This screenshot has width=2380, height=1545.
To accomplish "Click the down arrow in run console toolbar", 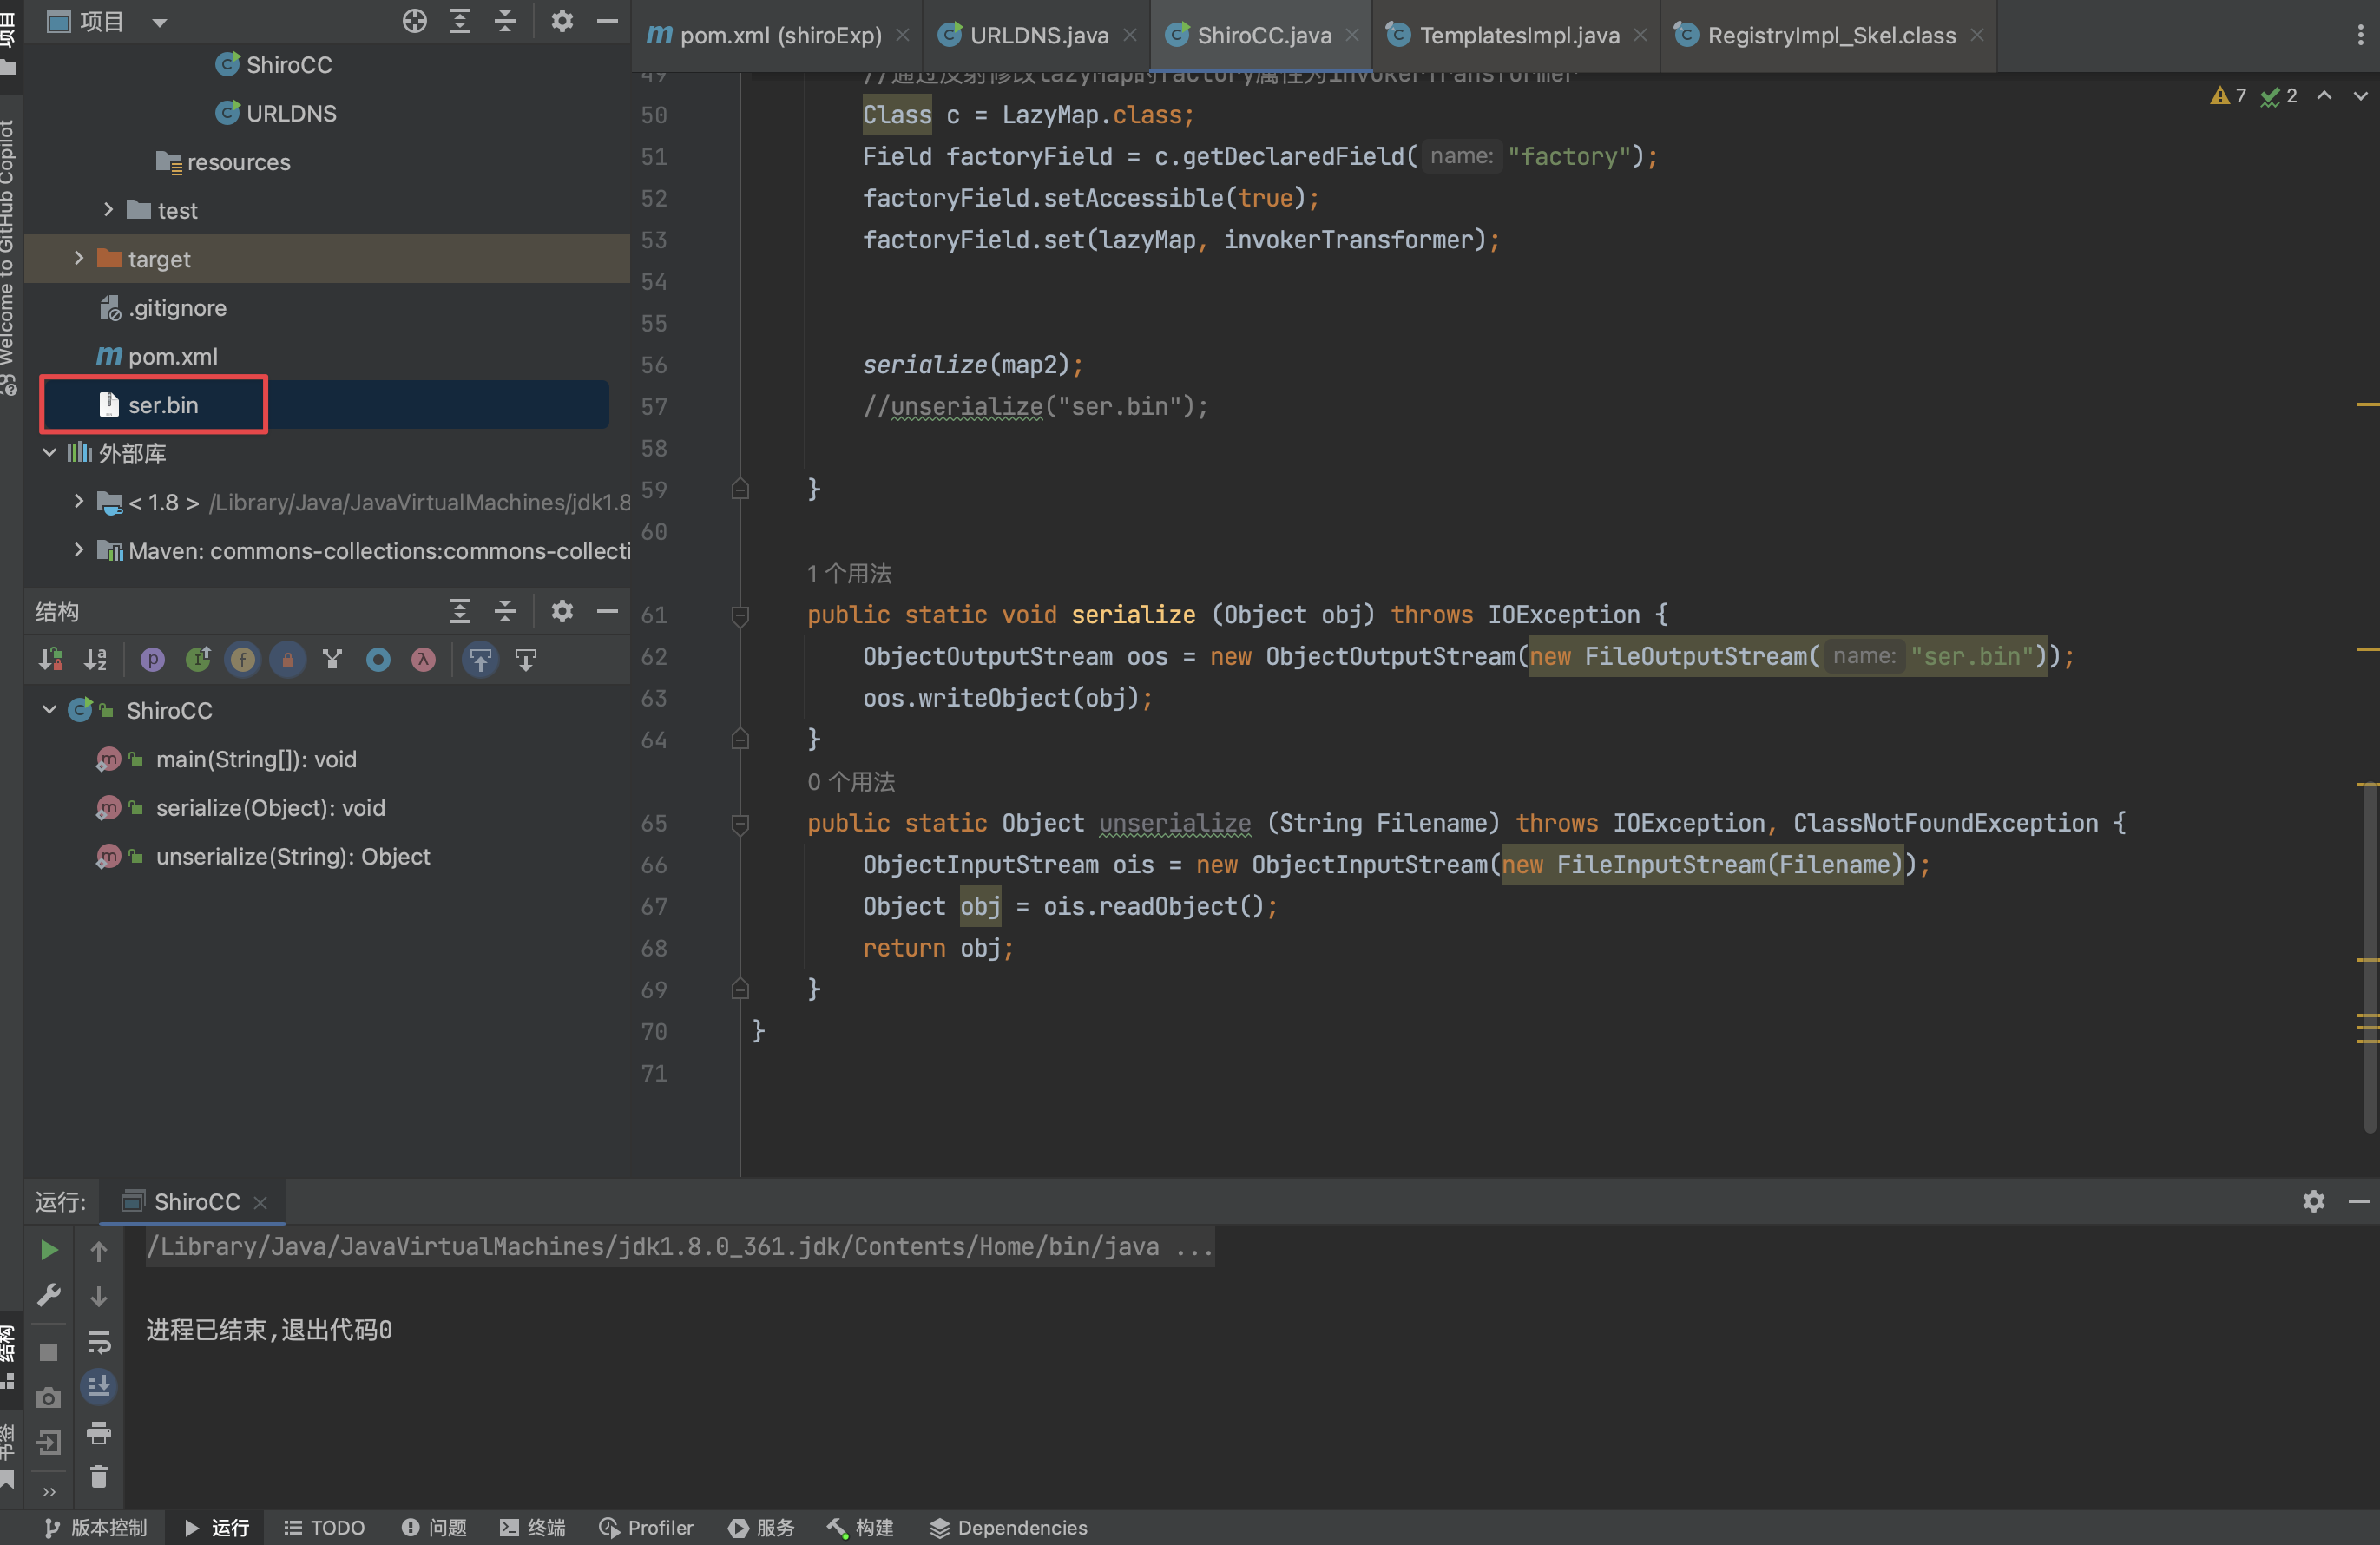I will (x=99, y=1296).
